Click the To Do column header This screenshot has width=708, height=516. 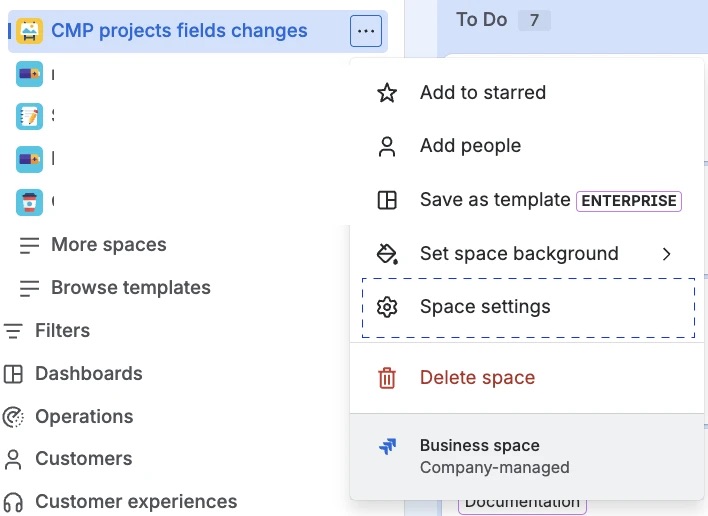[x=481, y=20]
